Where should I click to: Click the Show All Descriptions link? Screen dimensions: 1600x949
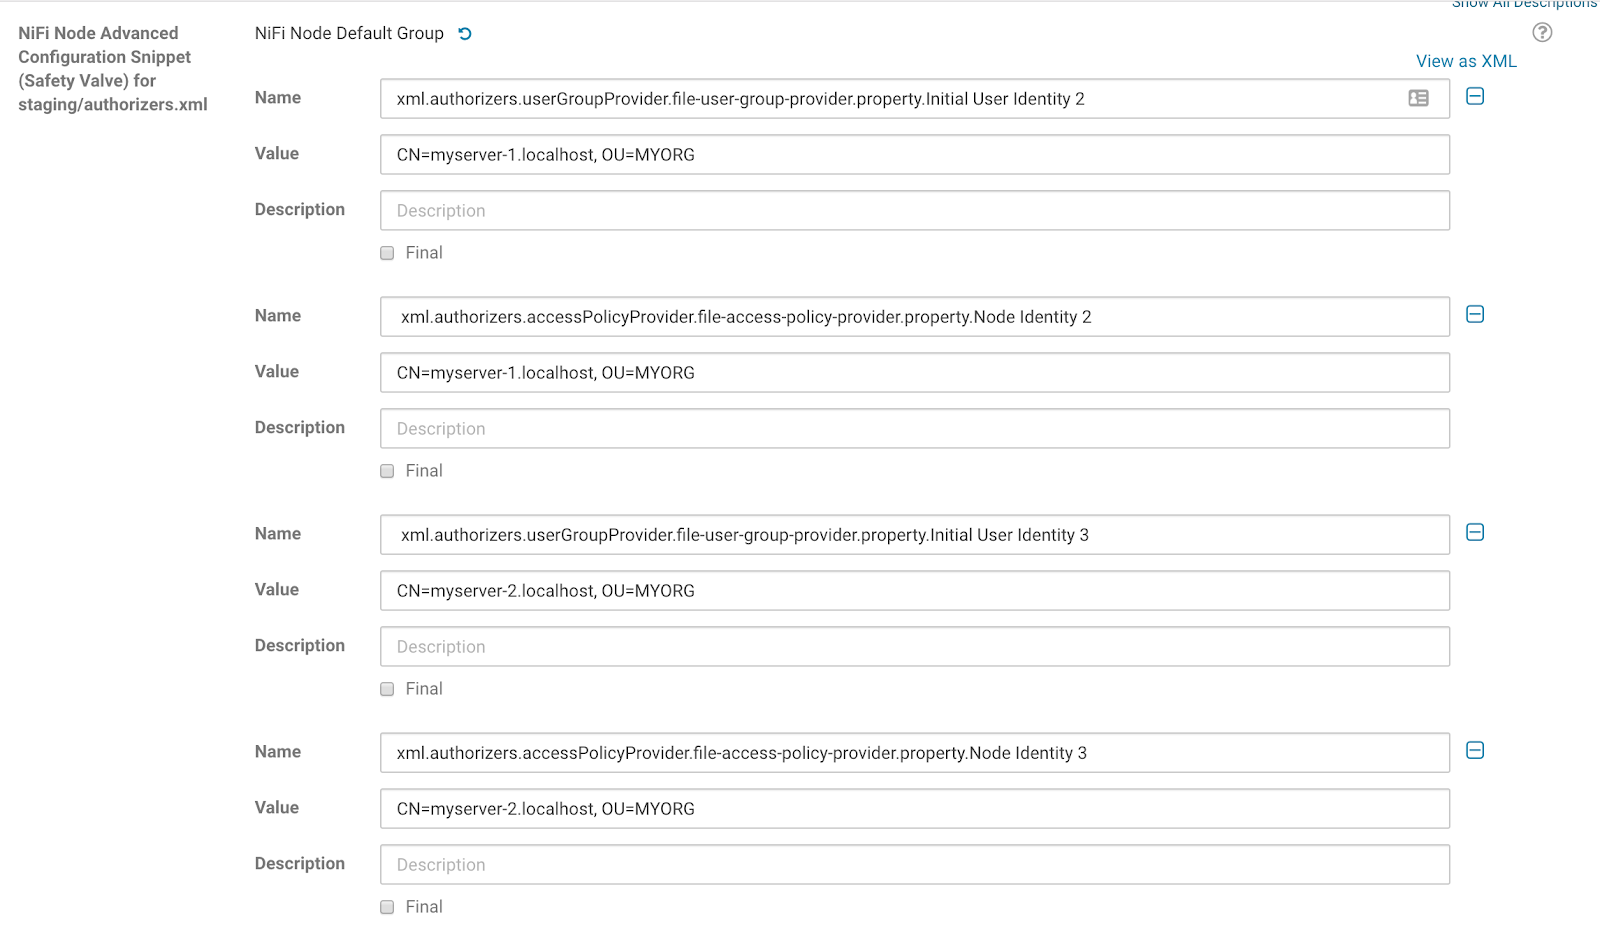(x=1523, y=4)
